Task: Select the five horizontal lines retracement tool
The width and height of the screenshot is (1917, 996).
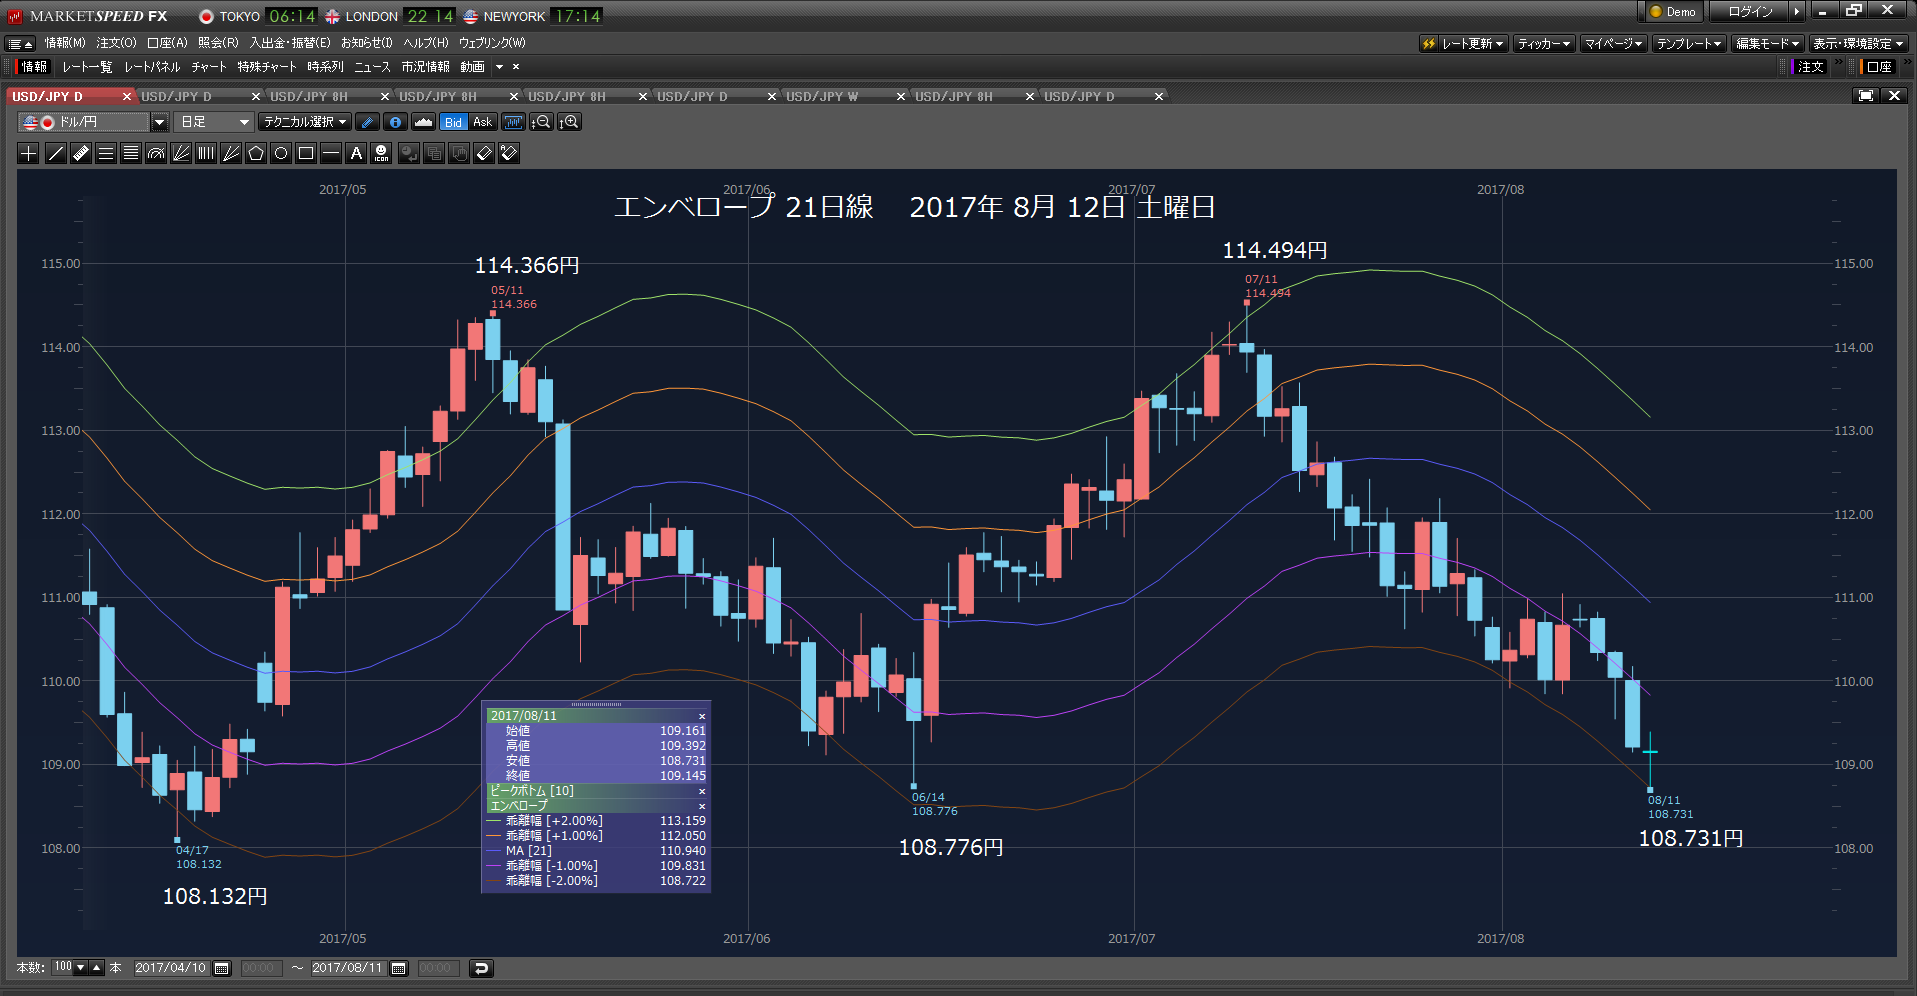Action: point(130,153)
